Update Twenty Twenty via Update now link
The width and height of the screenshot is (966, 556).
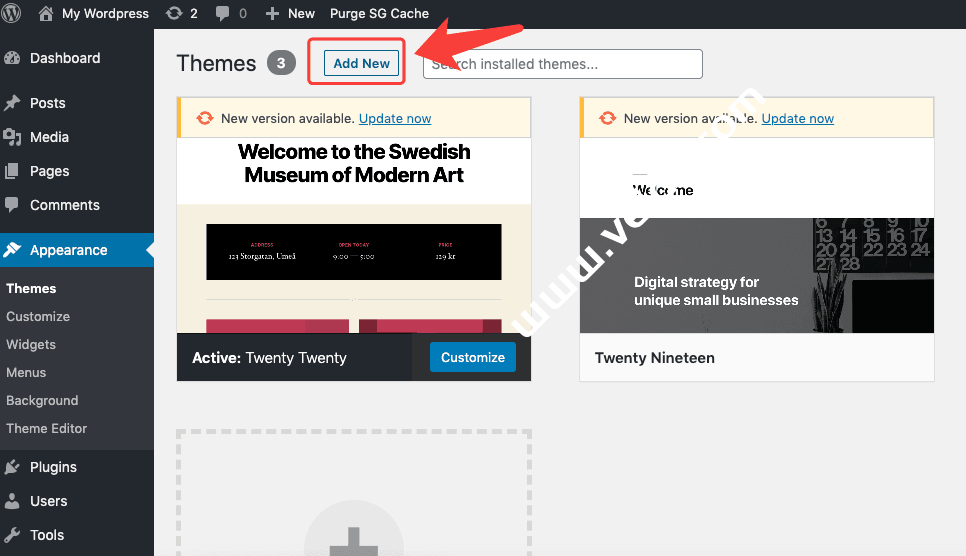click(x=395, y=118)
